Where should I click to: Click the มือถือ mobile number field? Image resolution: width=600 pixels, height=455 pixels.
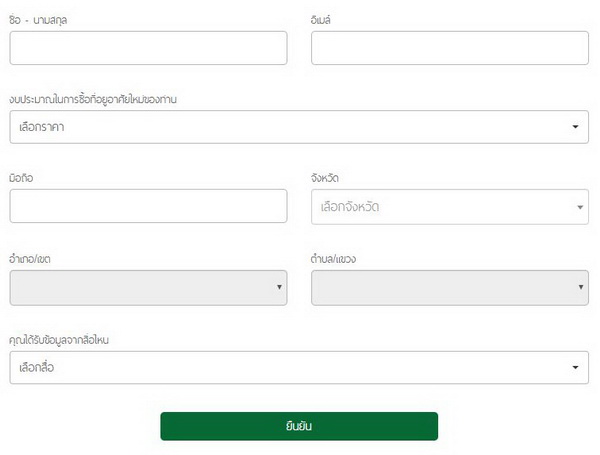tap(148, 206)
